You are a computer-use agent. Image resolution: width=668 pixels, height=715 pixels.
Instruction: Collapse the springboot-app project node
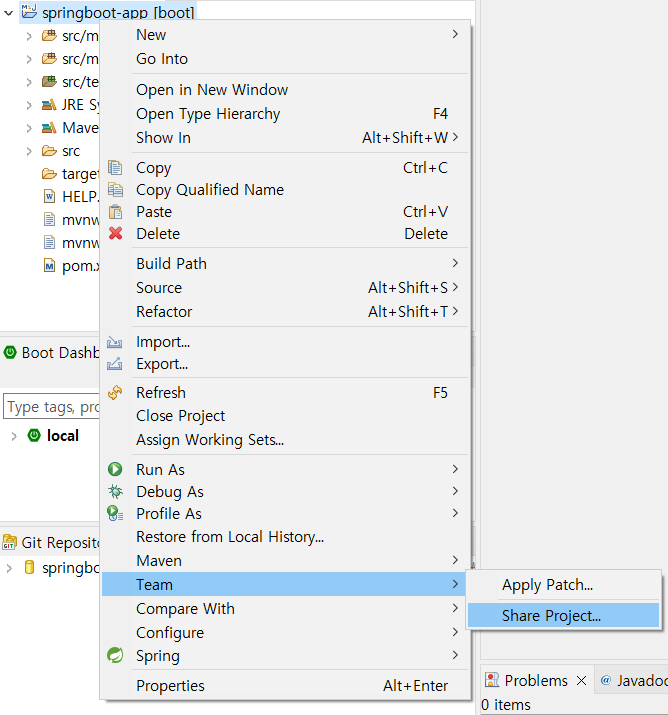[8, 13]
